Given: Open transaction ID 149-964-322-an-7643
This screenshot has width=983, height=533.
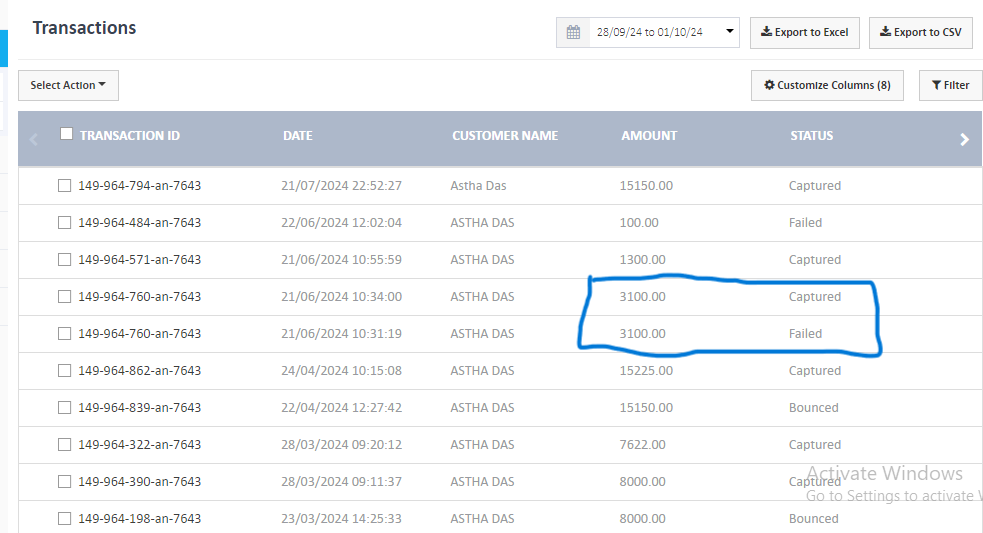Looking at the screenshot, I should click(139, 445).
